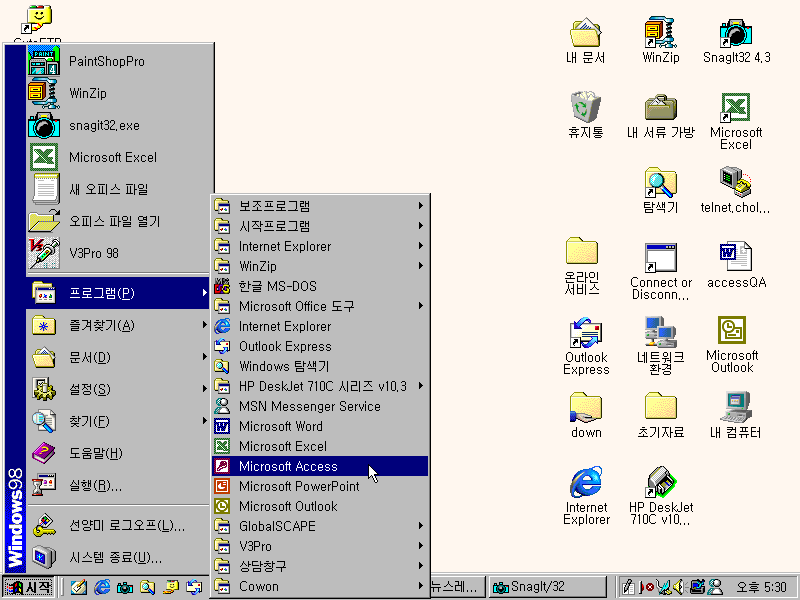
Task: Click 새 오피스 파일 in the Start menu
Action: pyautogui.click(x=118, y=189)
